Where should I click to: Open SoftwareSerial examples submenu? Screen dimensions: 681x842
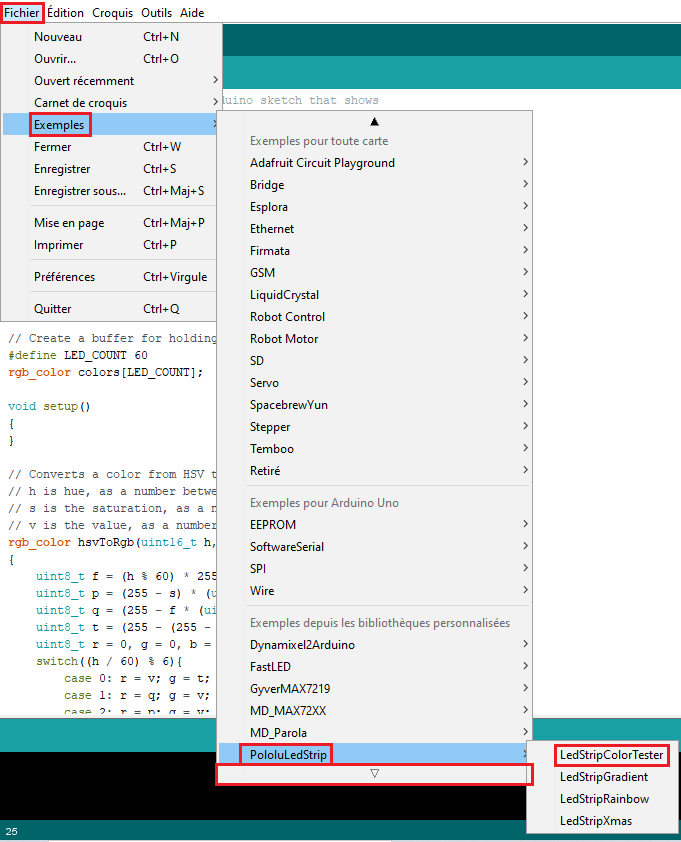tap(374, 547)
